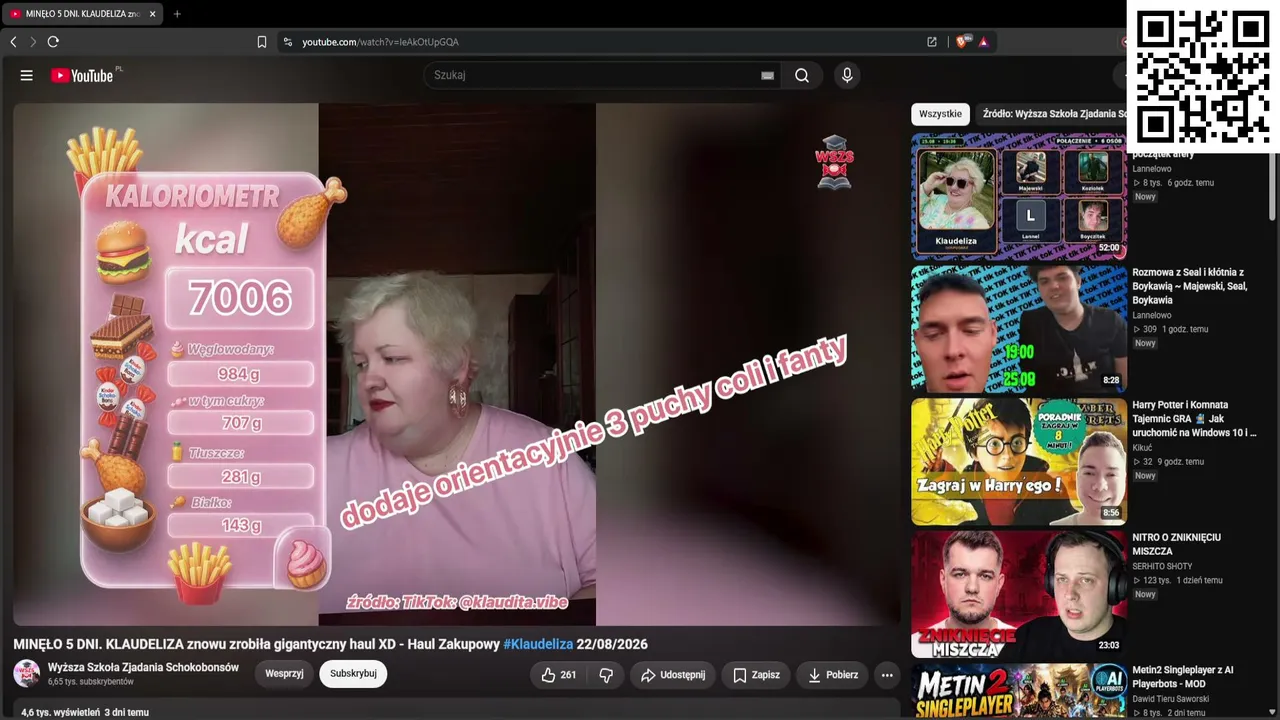The image size is (1280, 720).
Task: Open Wyższa Szkoła Zjadania Schokobonsów channel name
Action: coord(143,667)
